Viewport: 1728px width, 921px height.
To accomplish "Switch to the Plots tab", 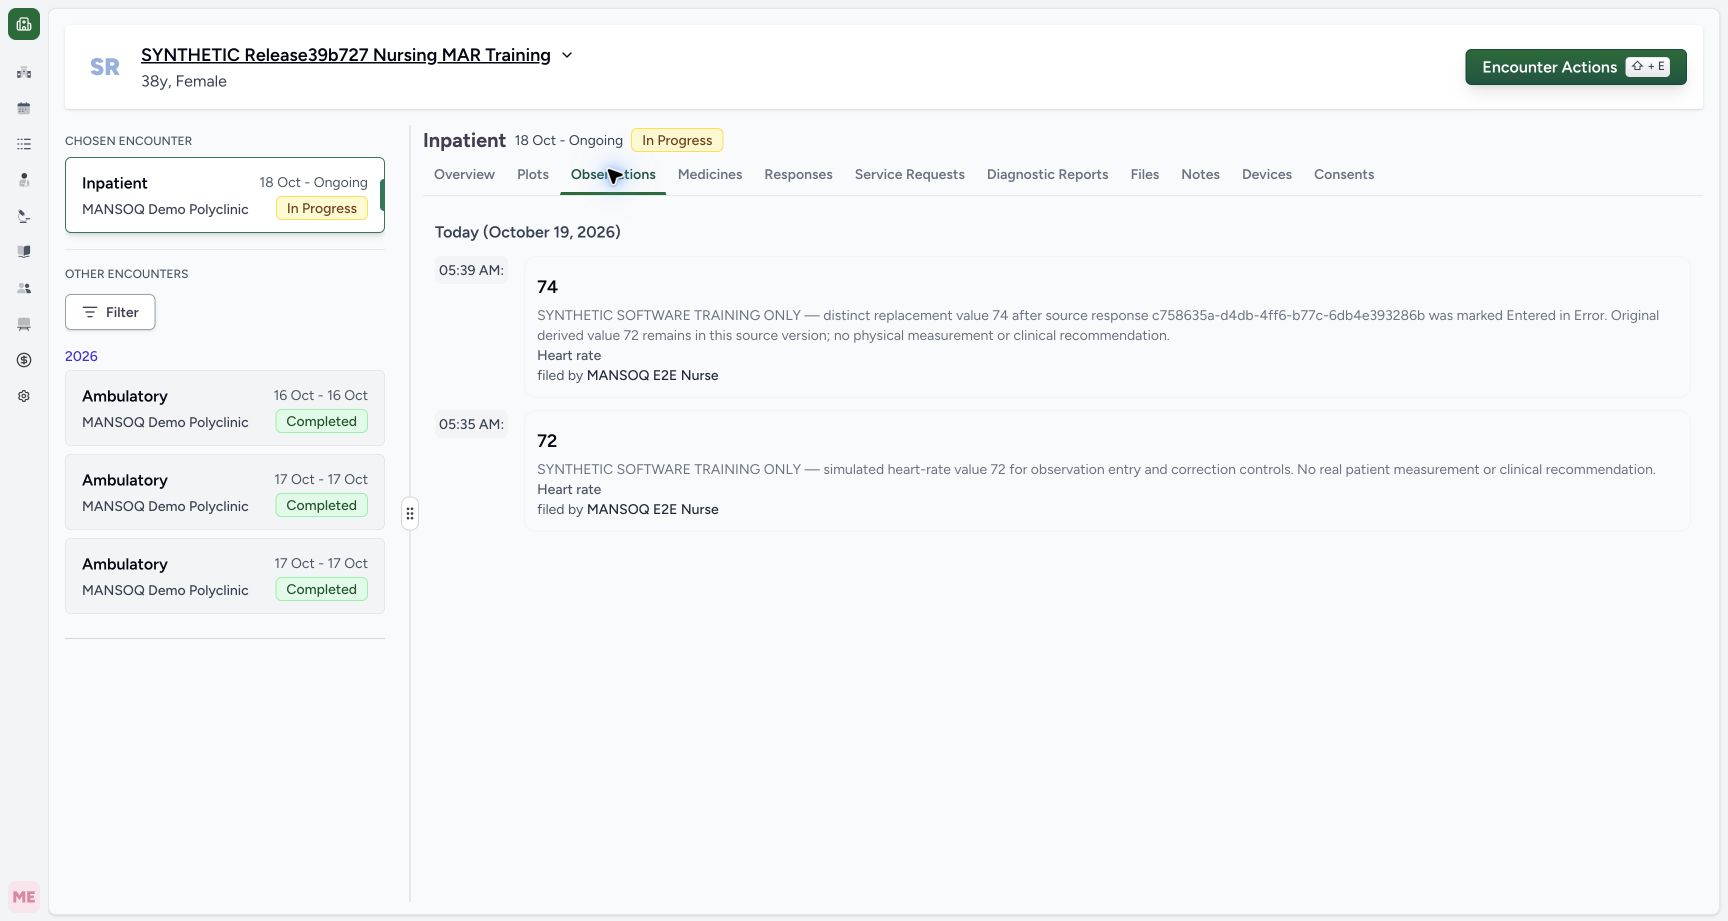I will [533, 174].
